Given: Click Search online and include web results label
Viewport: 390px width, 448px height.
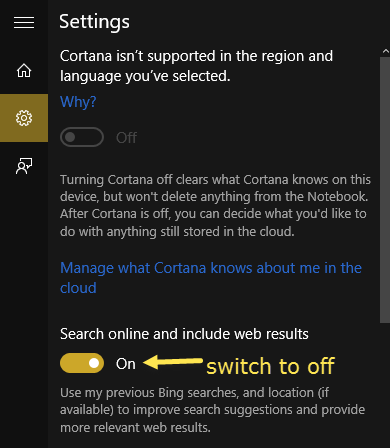Looking at the screenshot, I should tap(184, 334).
